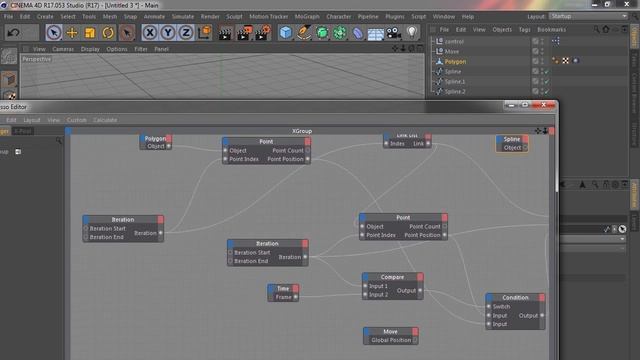Click the spline Pen tool icon
Image resolution: width=640 pixels, height=360 pixels.
[x=304, y=33]
